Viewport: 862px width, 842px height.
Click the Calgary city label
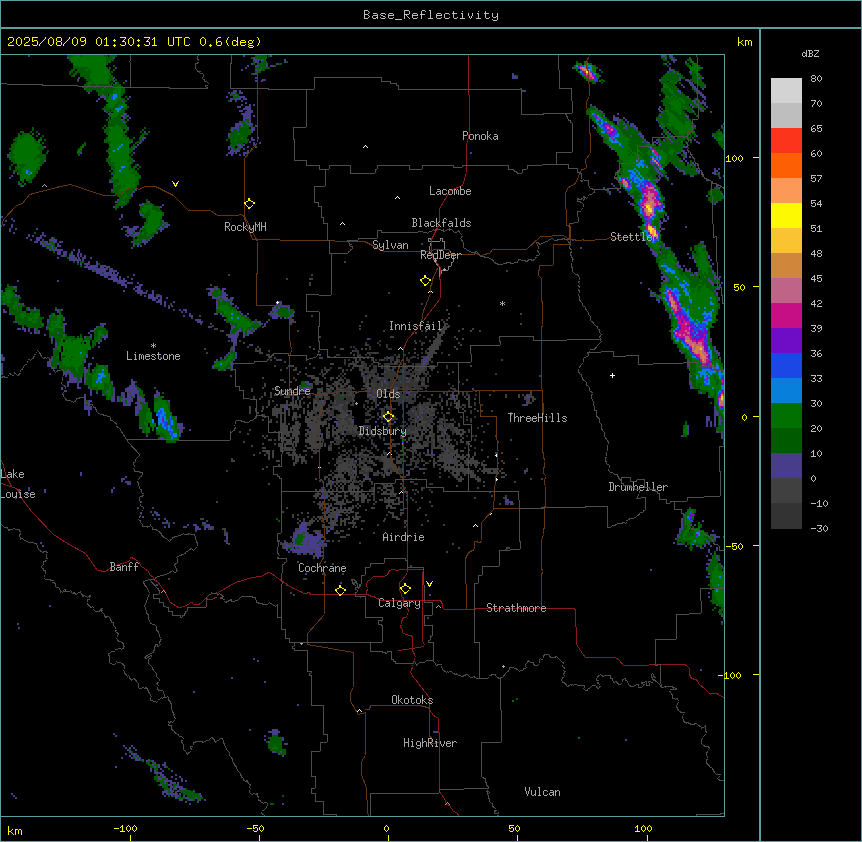[399, 603]
